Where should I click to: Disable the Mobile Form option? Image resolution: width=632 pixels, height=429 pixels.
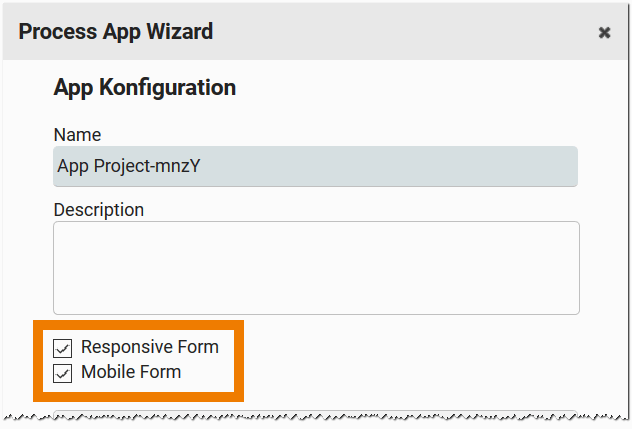63,373
